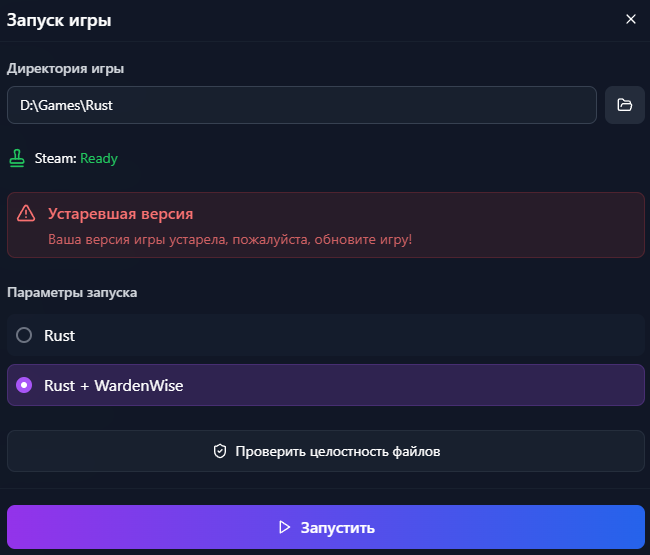Click the Запуск игры dialog title
The image size is (650, 555).
(x=59, y=20)
